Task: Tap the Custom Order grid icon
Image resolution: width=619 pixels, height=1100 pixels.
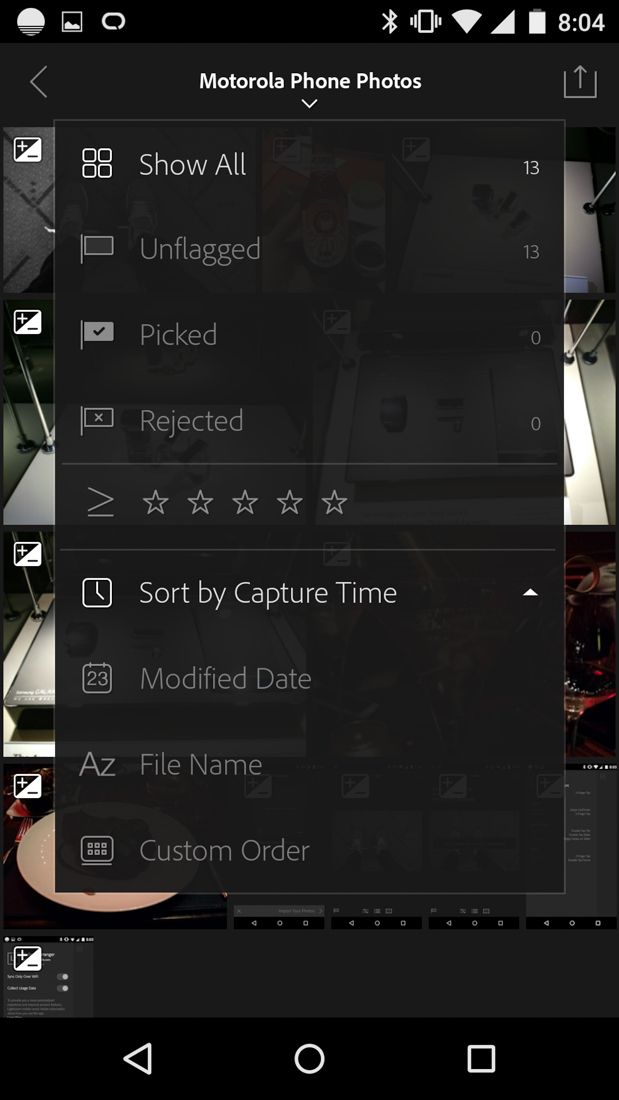Action: [97, 850]
